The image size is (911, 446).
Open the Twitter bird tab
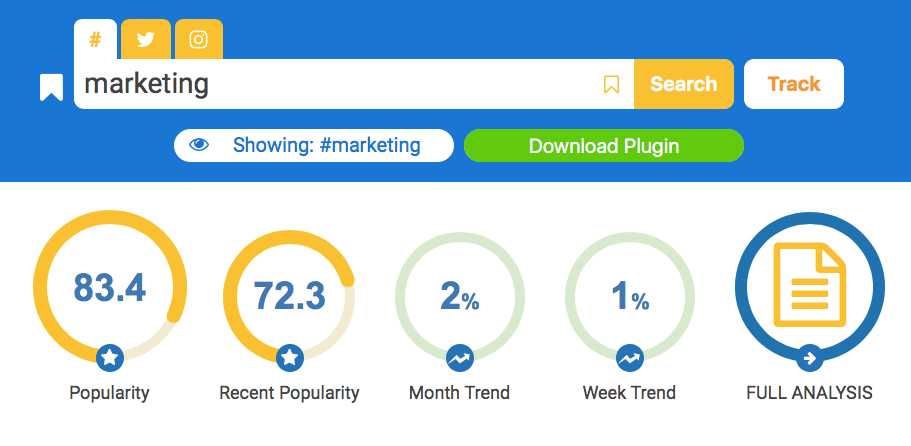(x=146, y=39)
